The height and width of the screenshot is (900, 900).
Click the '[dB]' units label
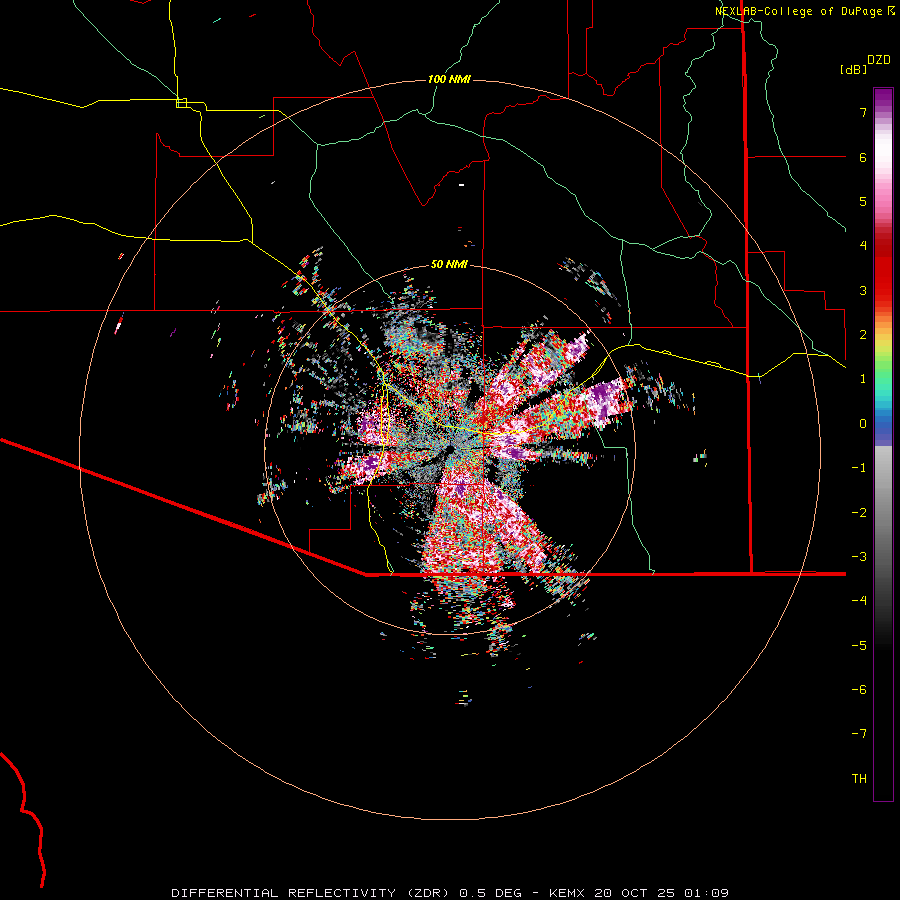pyautogui.click(x=854, y=69)
